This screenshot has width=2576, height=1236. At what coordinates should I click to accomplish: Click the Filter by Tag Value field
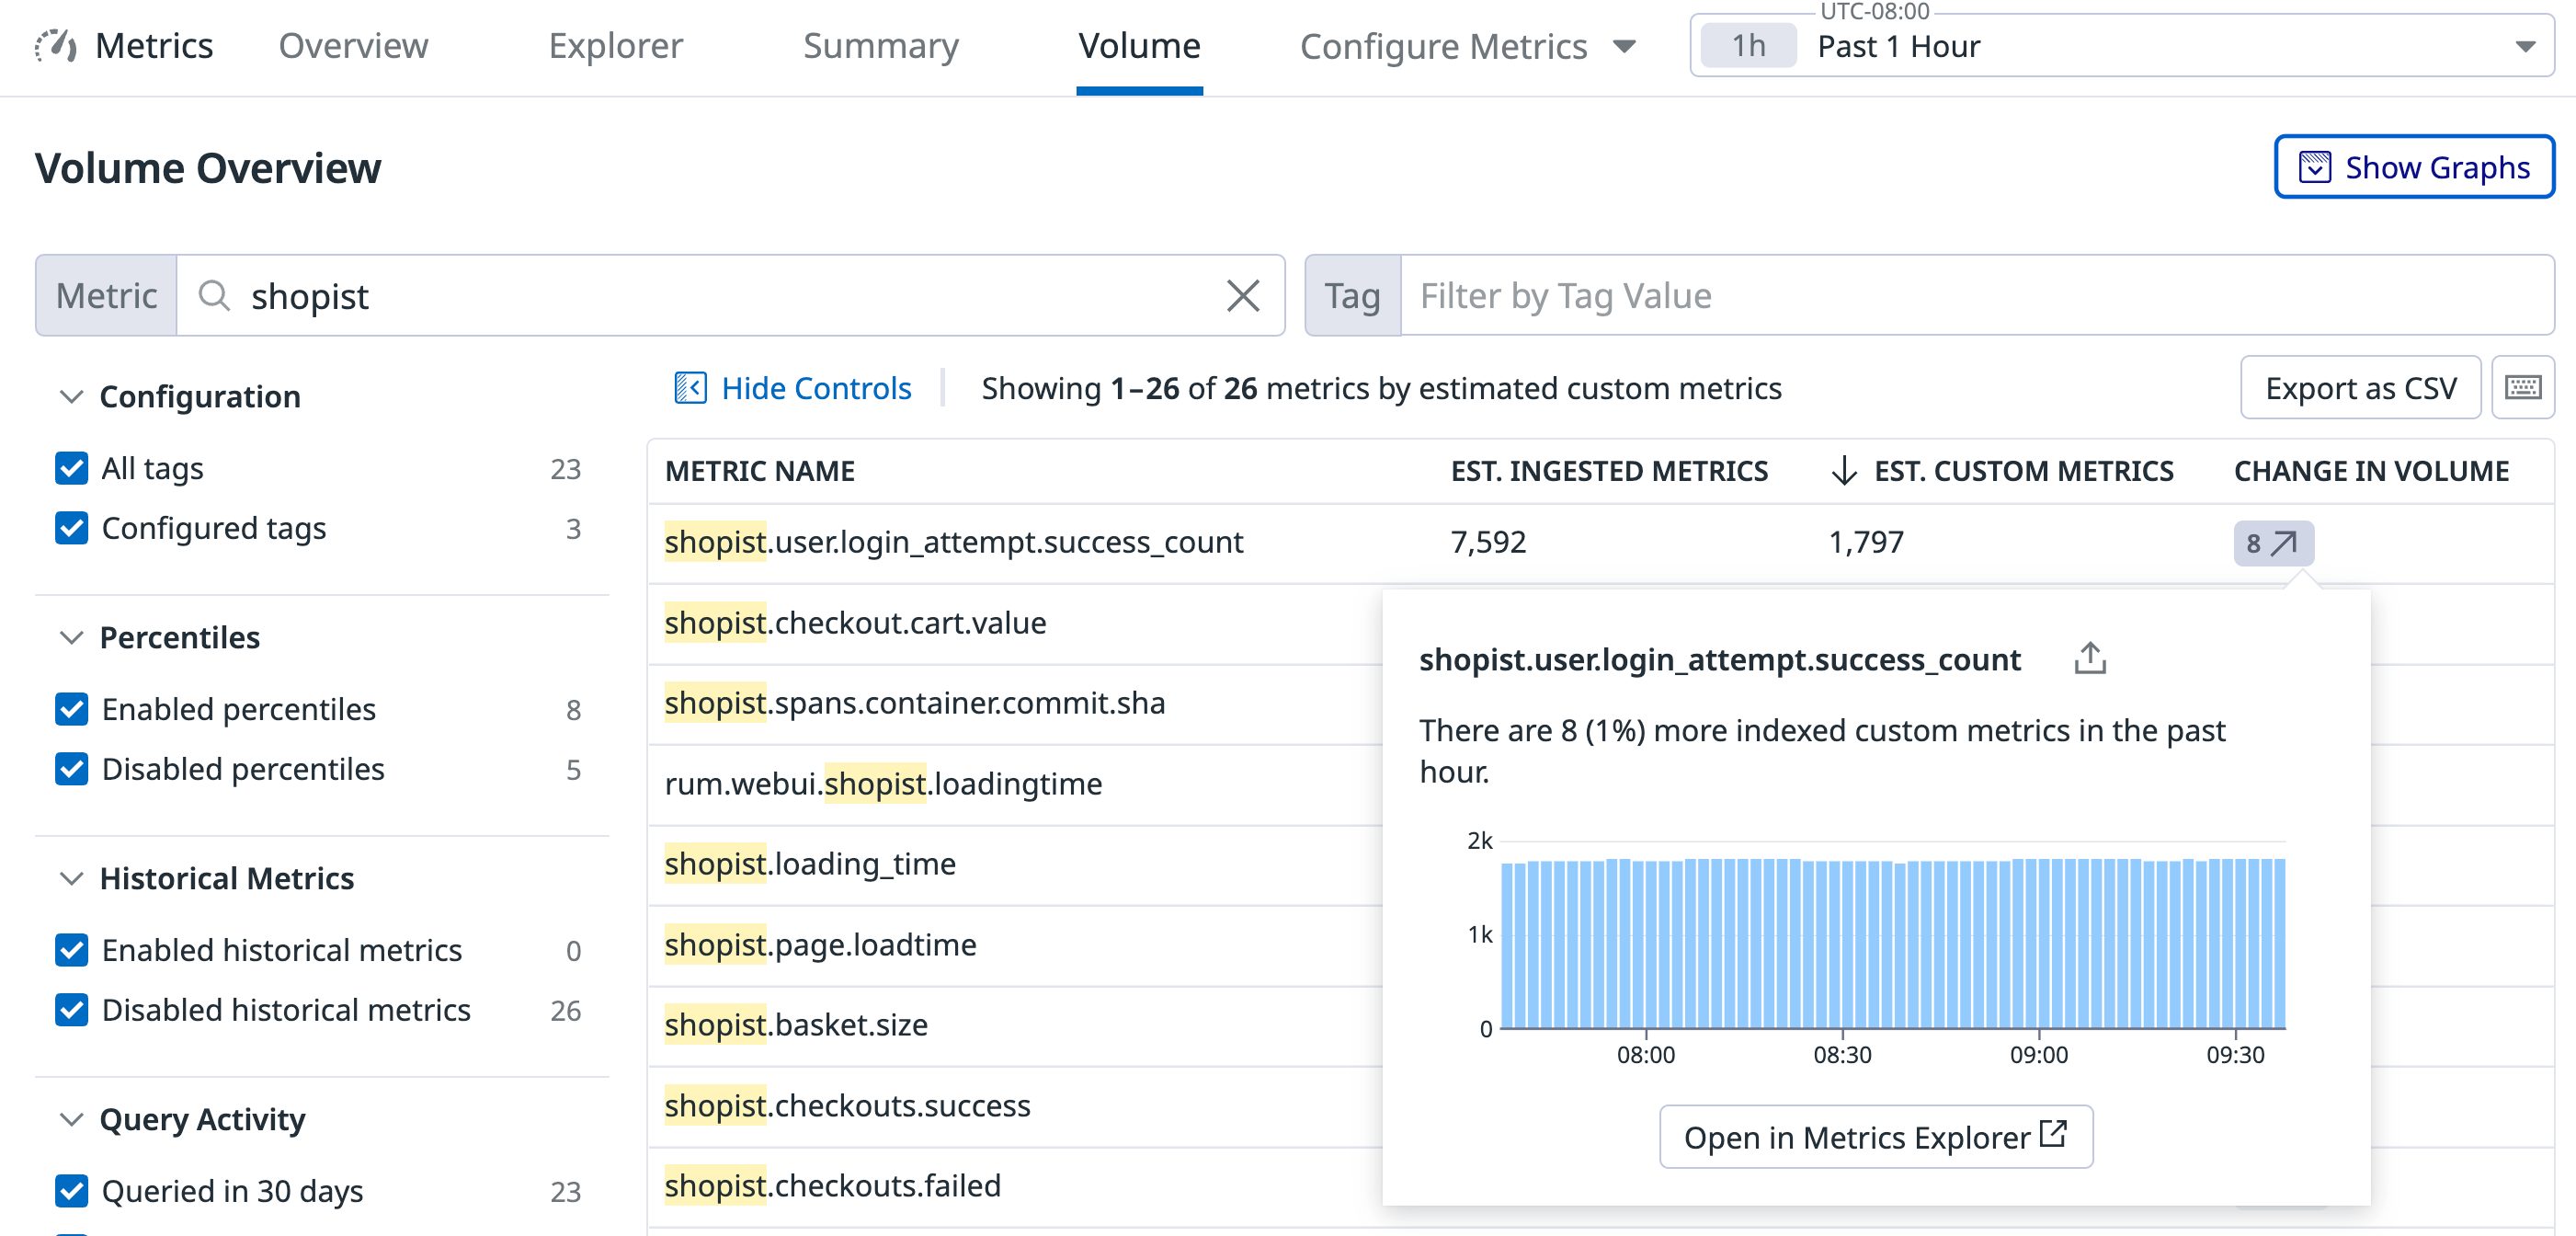point(1977,296)
